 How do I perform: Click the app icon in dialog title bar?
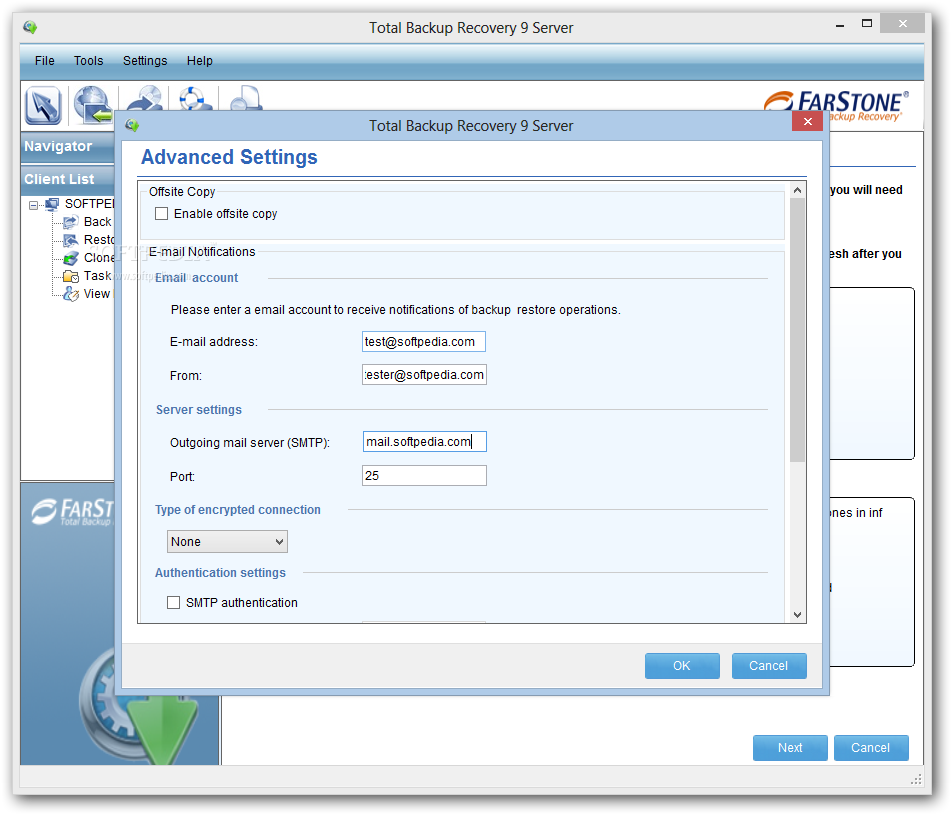(132, 126)
